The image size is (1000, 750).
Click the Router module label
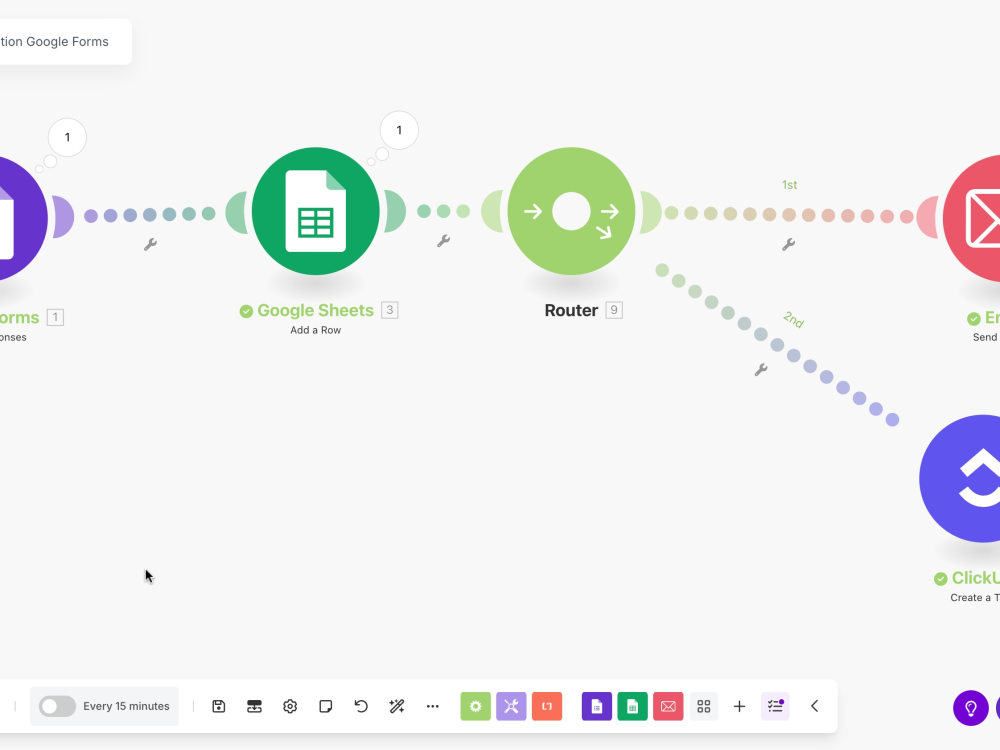coord(571,311)
